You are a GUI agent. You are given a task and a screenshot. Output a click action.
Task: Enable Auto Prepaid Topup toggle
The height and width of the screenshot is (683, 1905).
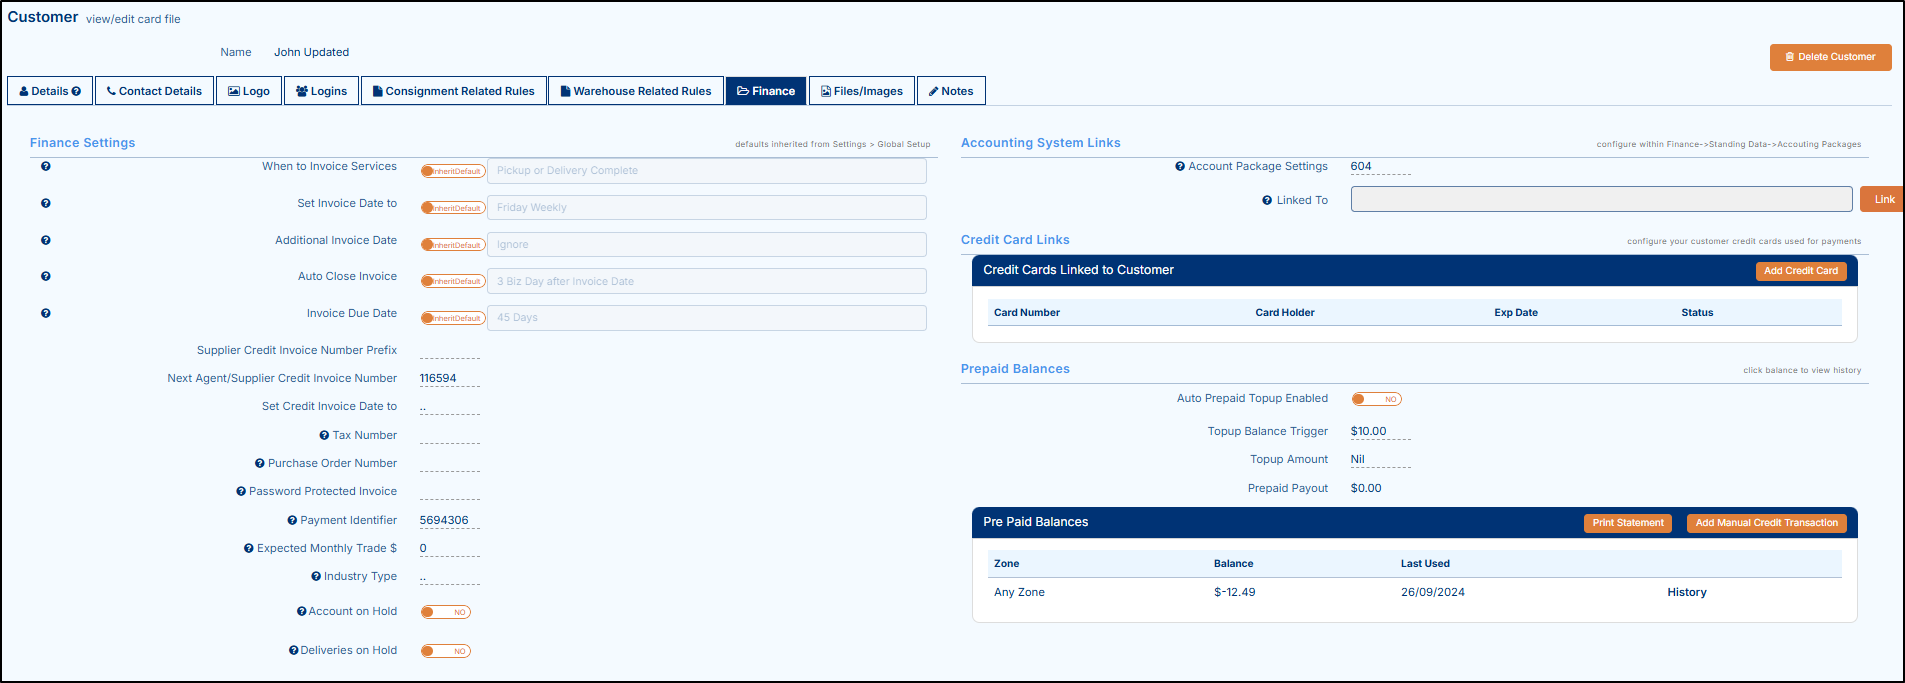[x=1376, y=399]
